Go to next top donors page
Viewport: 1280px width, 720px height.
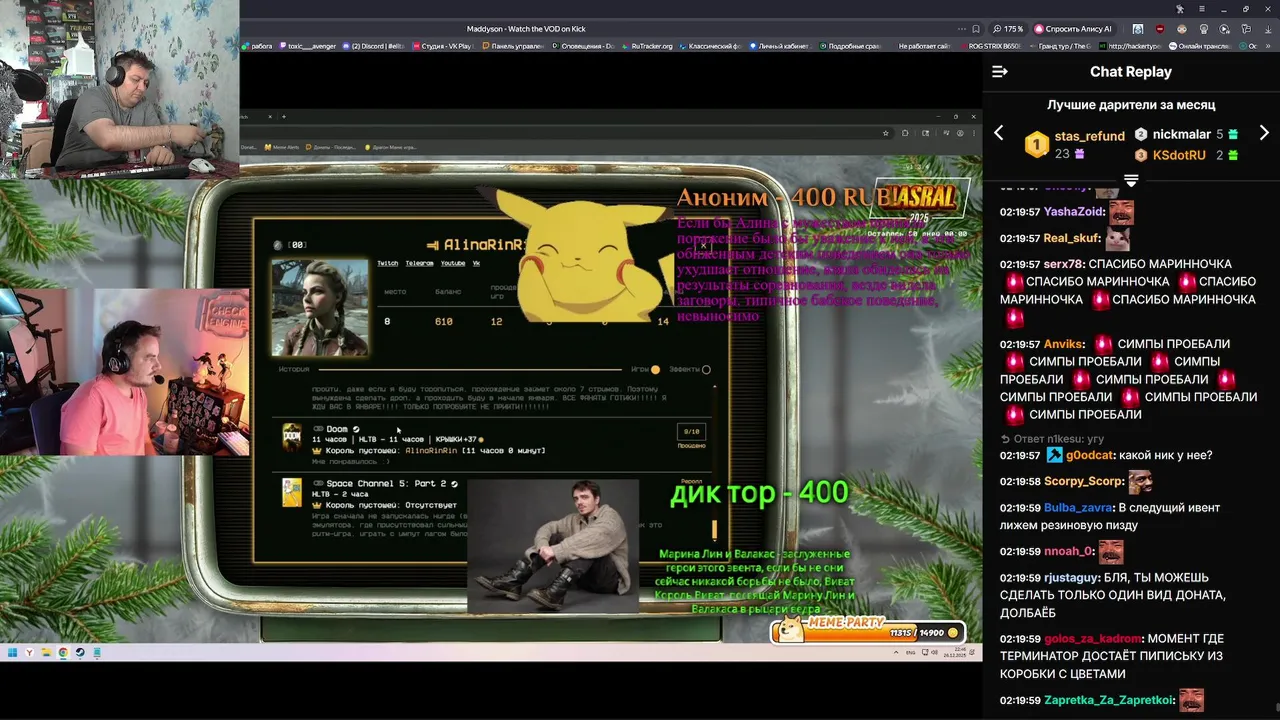pos(1264,133)
